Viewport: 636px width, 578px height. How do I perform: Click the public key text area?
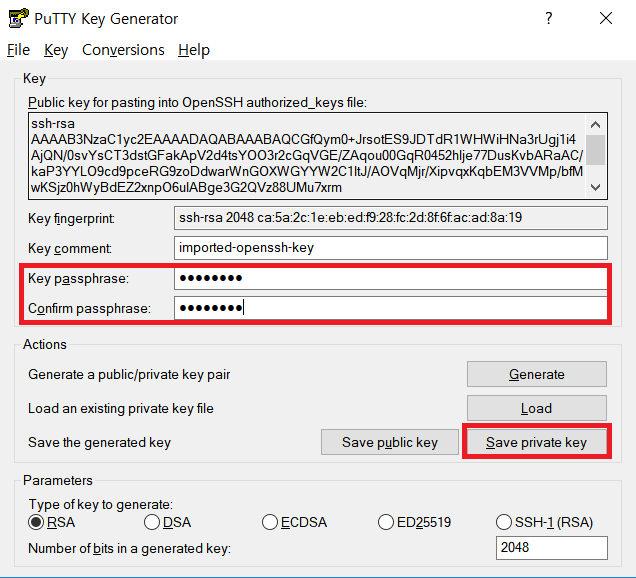[307, 156]
